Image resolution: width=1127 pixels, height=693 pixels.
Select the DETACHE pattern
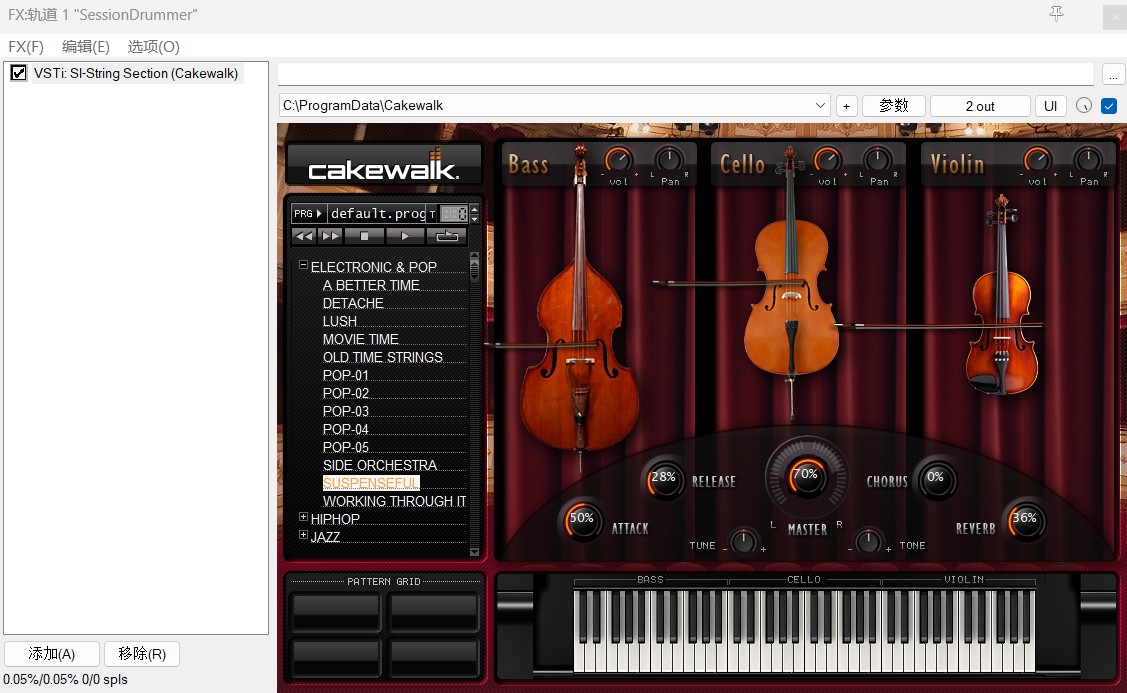click(x=353, y=303)
